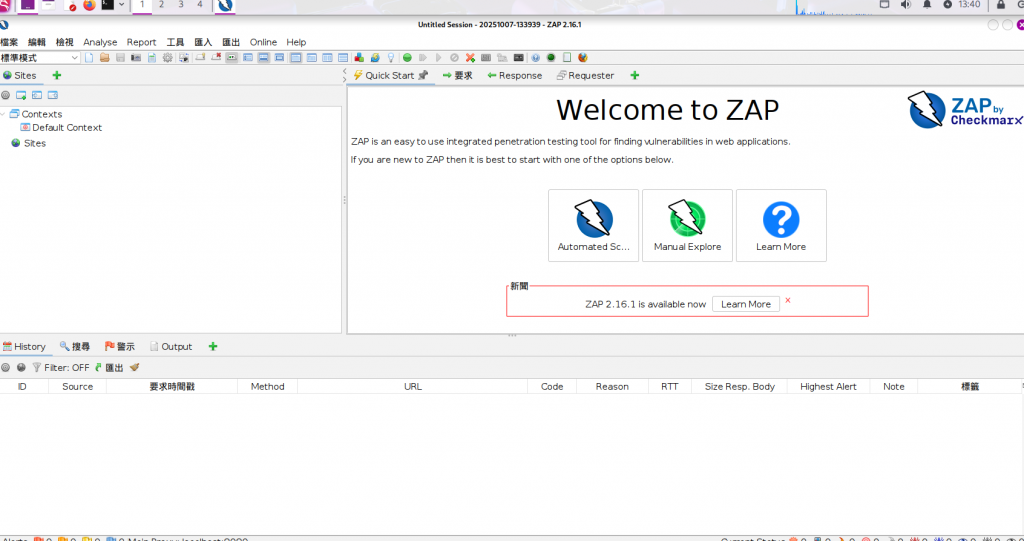Click the Sites panel New Context icon
Viewport: 1024px width, 541px height.
click(22, 95)
